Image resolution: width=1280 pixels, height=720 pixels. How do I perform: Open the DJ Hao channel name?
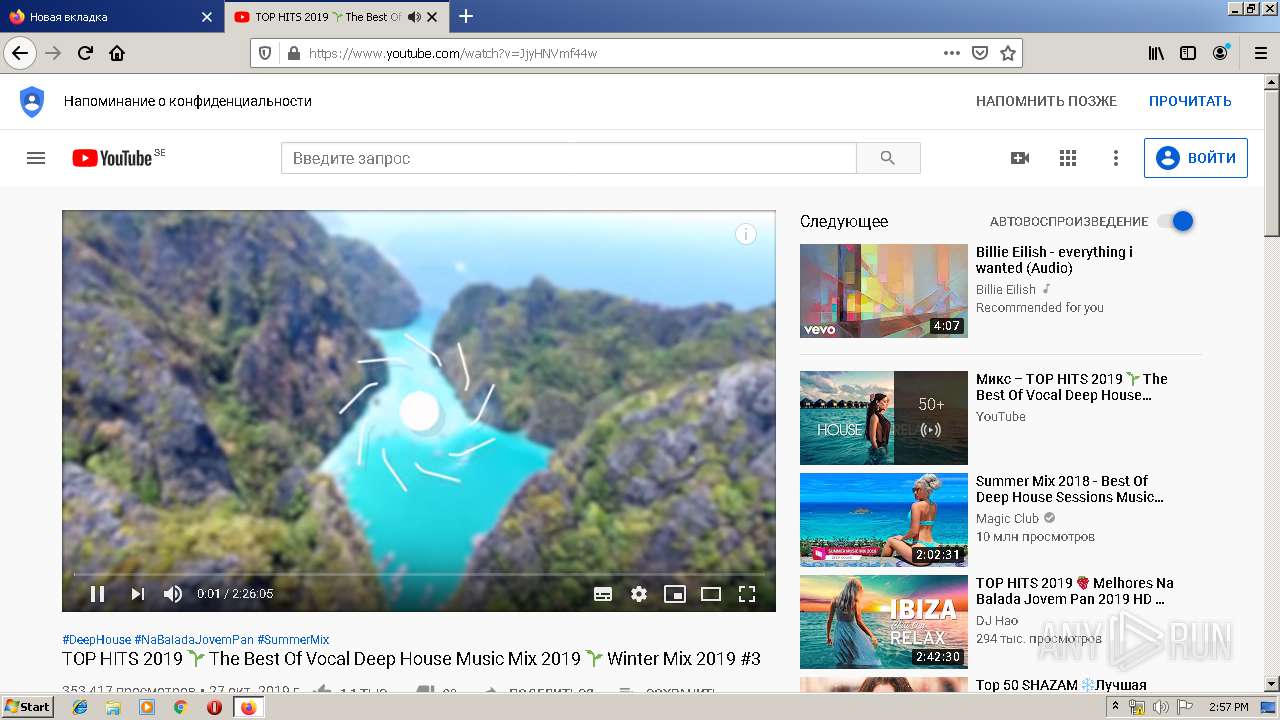tap(997, 621)
